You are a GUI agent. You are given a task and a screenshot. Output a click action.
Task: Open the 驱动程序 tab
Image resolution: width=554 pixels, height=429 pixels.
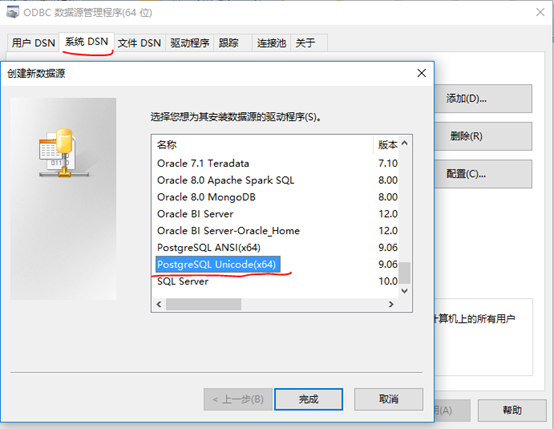point(190,43)
